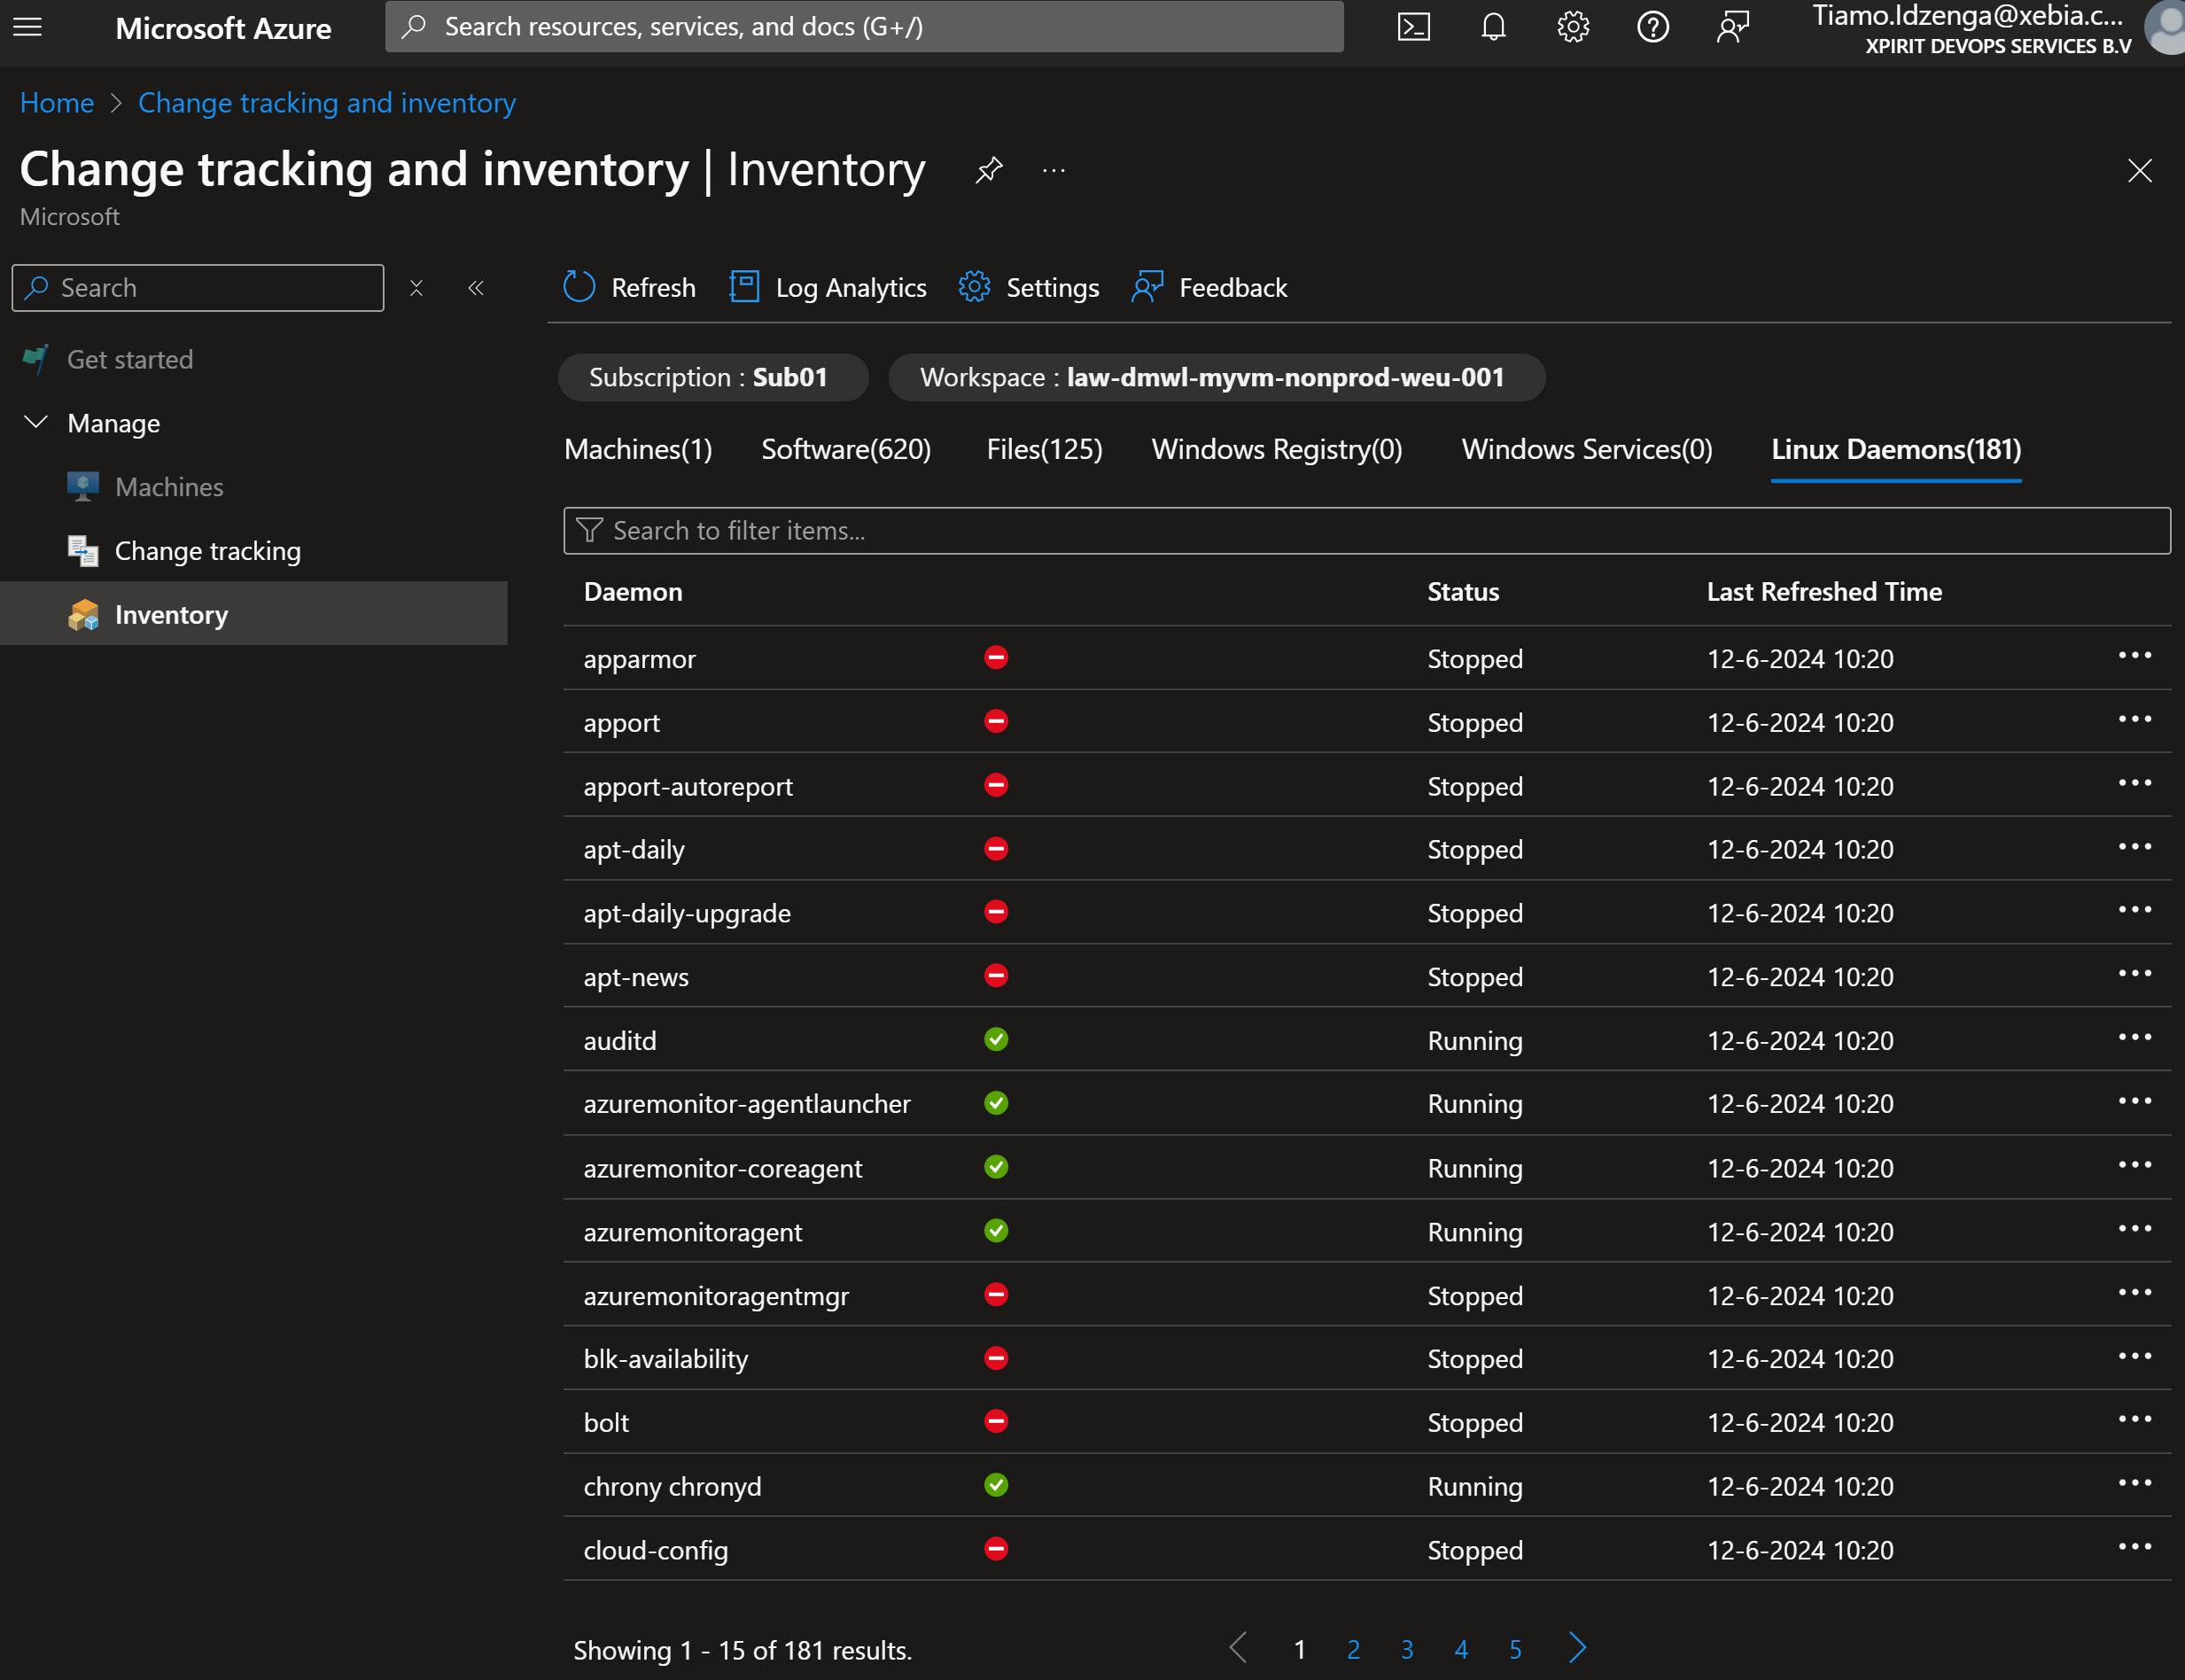Open Get started in the sidebar
Viewport: 2185px width, 1680px height.
point(130,359)
